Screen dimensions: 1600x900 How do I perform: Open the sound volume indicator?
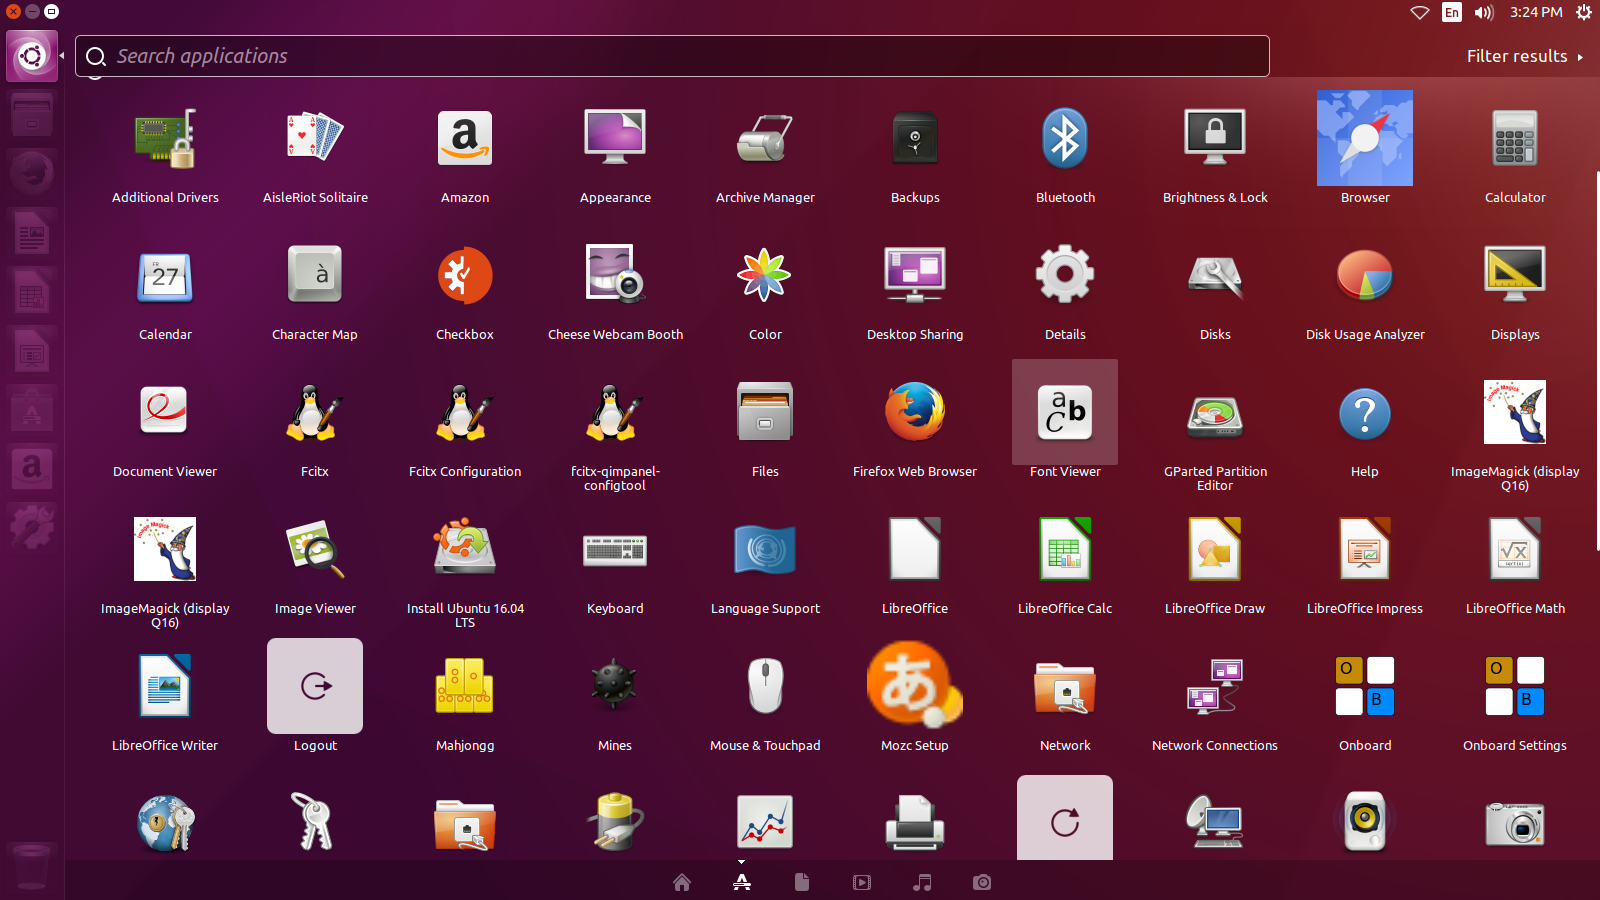1484,12
